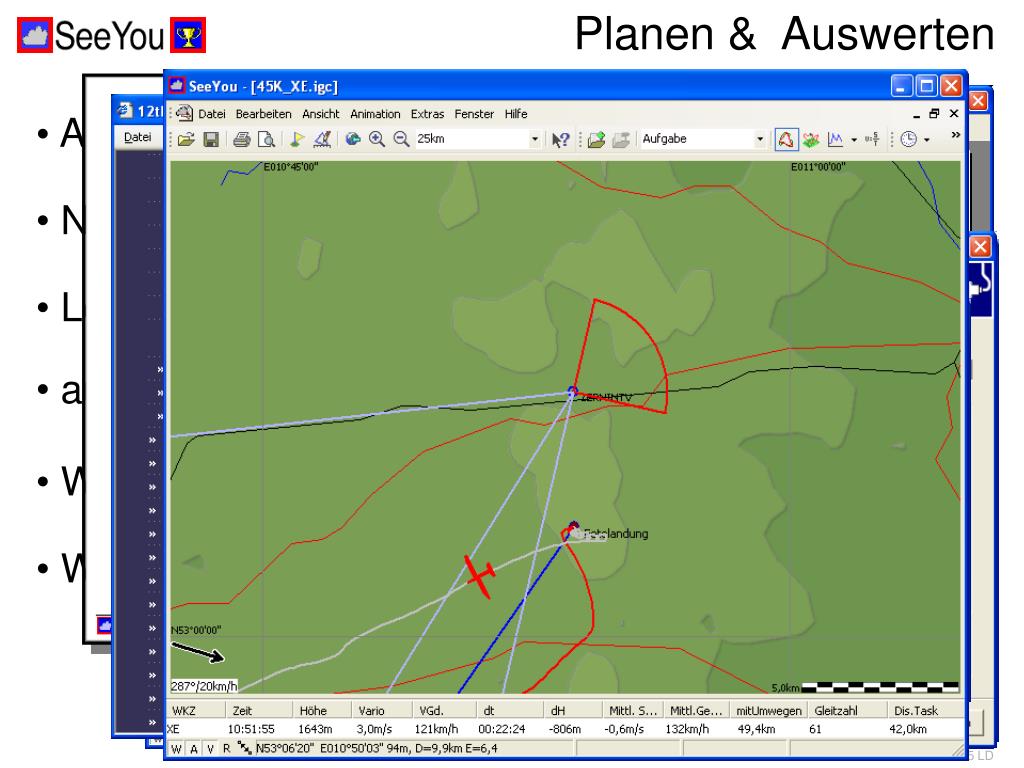
Task: Click the green add flight folder icon
Action: (x=596, y=139)
